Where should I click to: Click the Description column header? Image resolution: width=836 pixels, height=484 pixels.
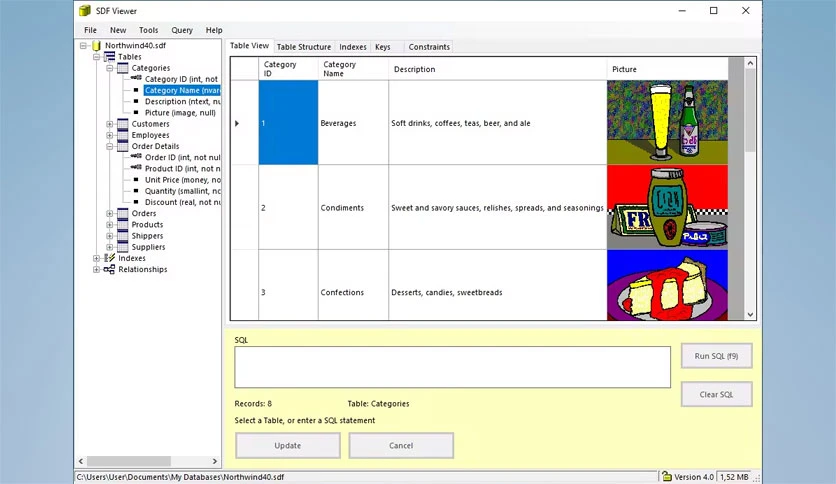tap(497, 69)
